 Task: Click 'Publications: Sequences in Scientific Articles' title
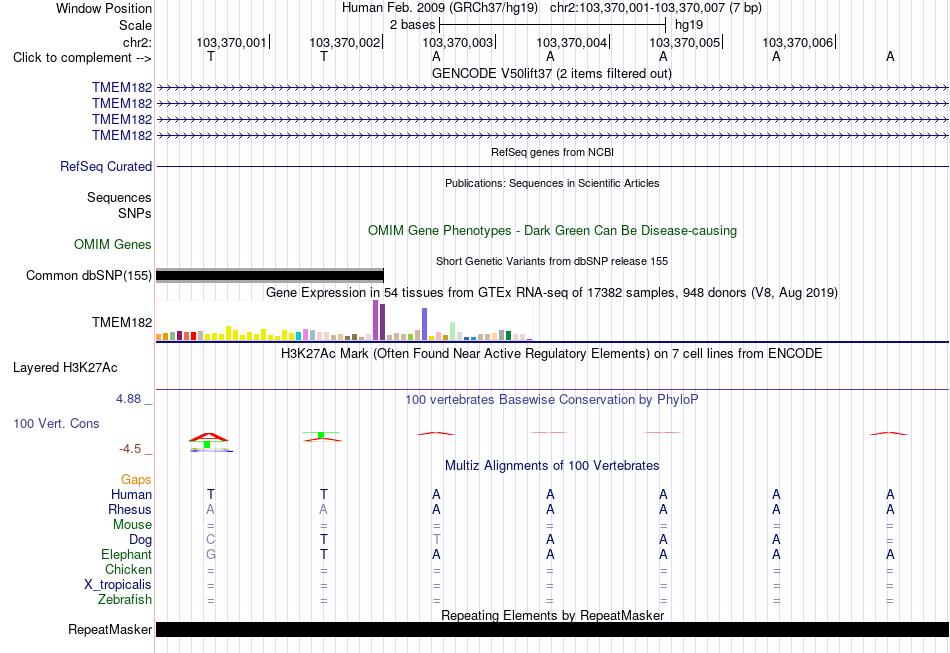coord(552,183)
